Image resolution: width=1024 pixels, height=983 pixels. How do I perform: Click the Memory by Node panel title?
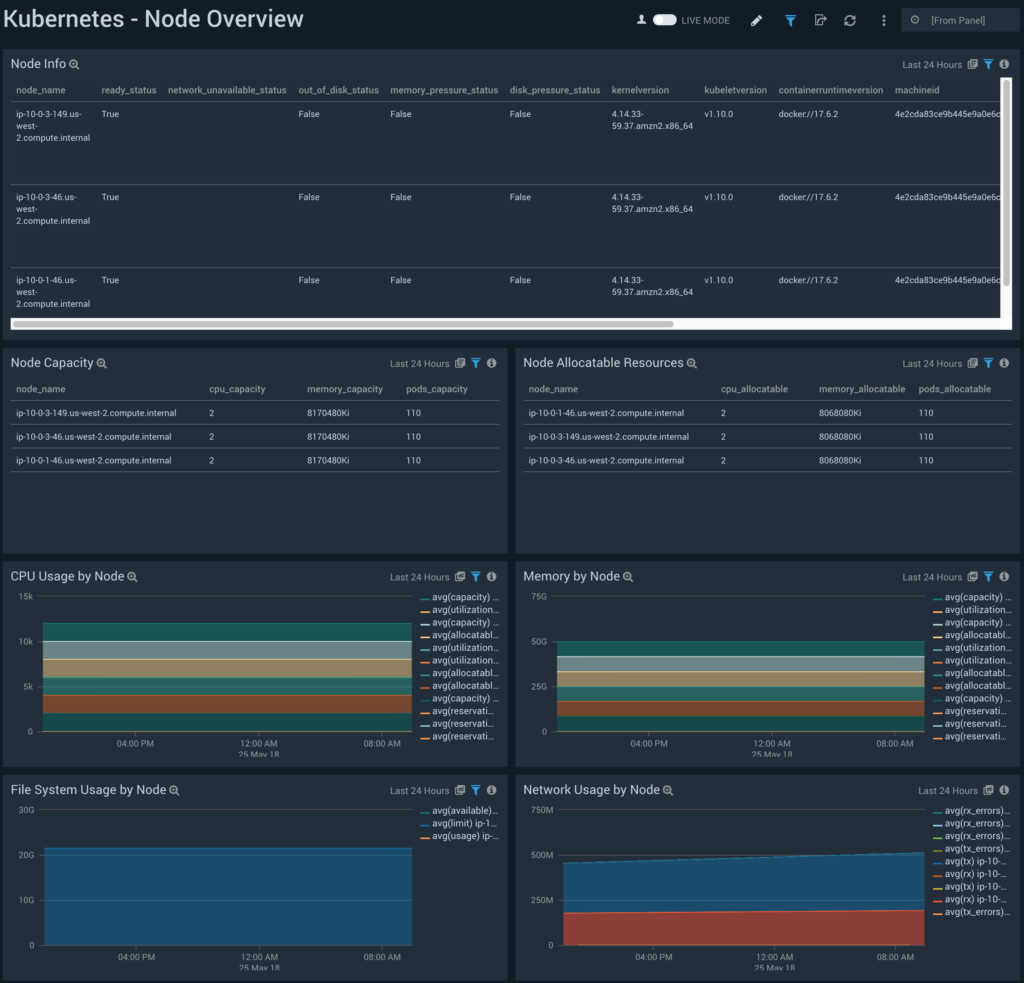(x=571, y=577)
